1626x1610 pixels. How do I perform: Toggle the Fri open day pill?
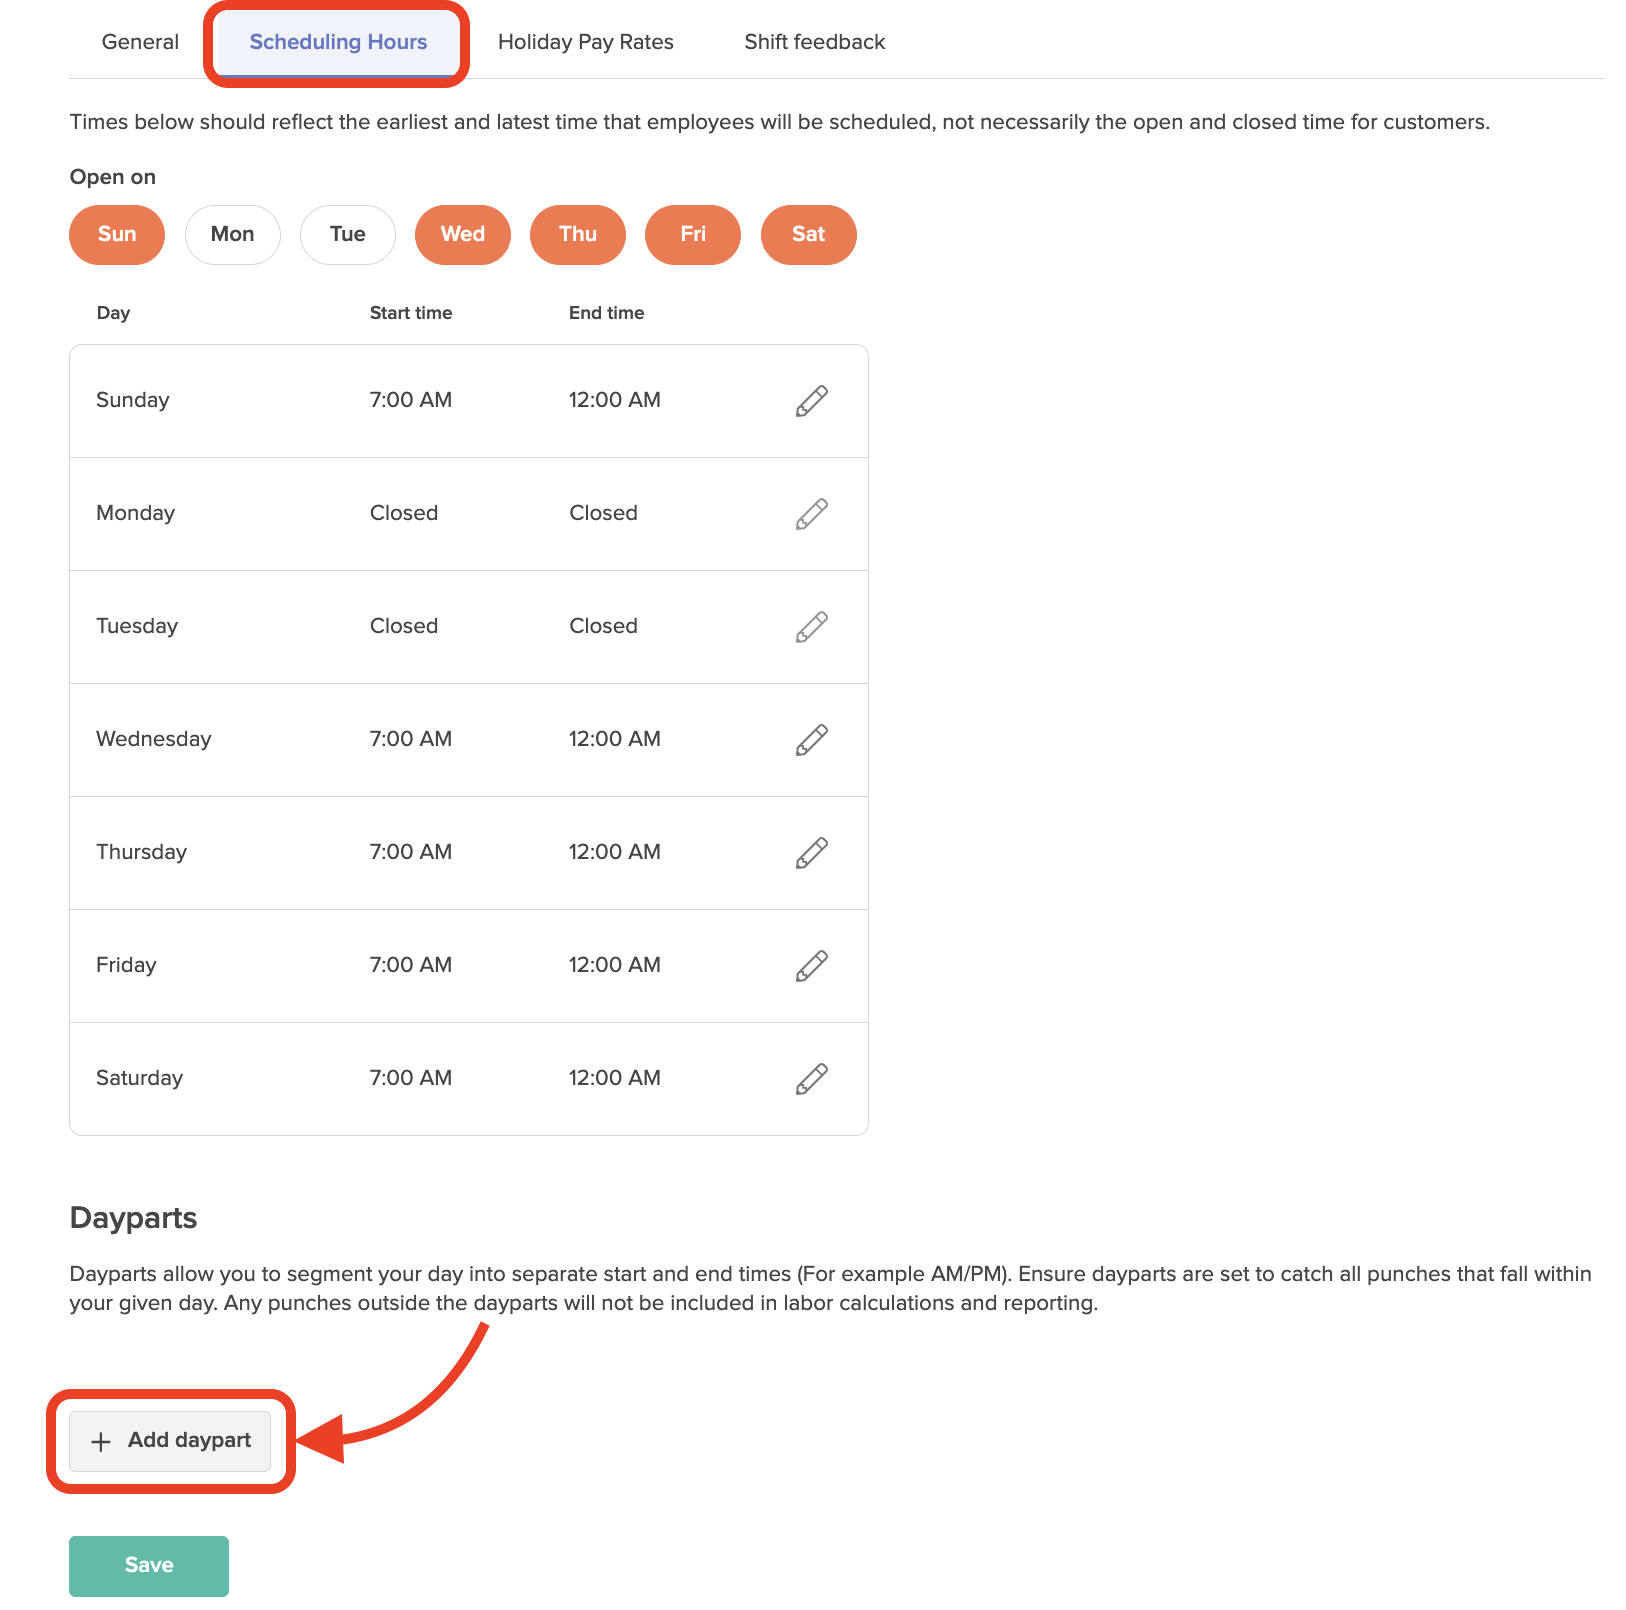click(x=693, y=235)
